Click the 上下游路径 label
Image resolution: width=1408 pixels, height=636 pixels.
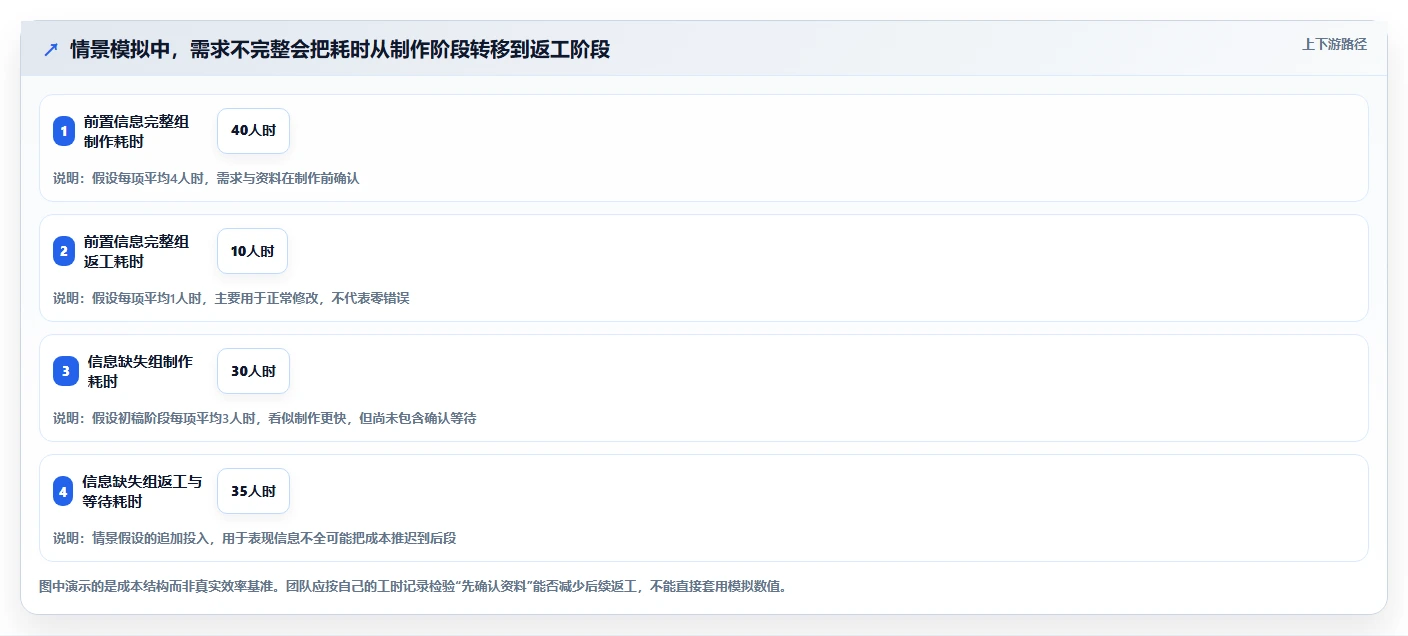[x=1334, y=44]
